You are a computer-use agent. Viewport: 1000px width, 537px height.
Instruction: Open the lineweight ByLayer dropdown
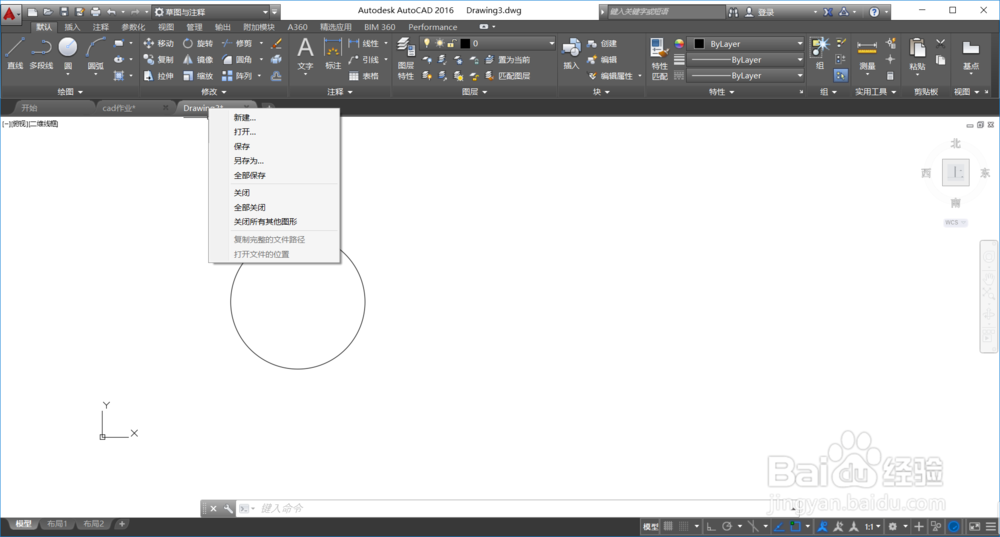[x=747, y=59]
